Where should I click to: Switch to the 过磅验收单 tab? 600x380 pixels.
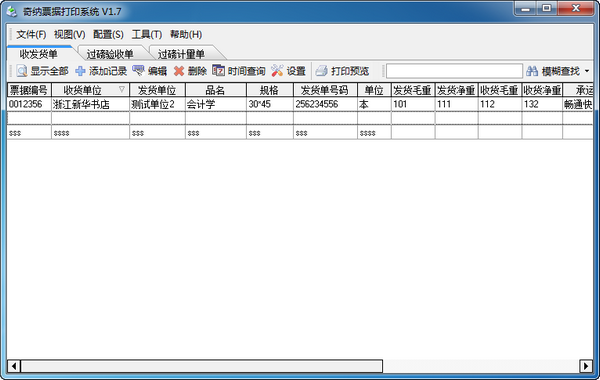click(110, 54)
